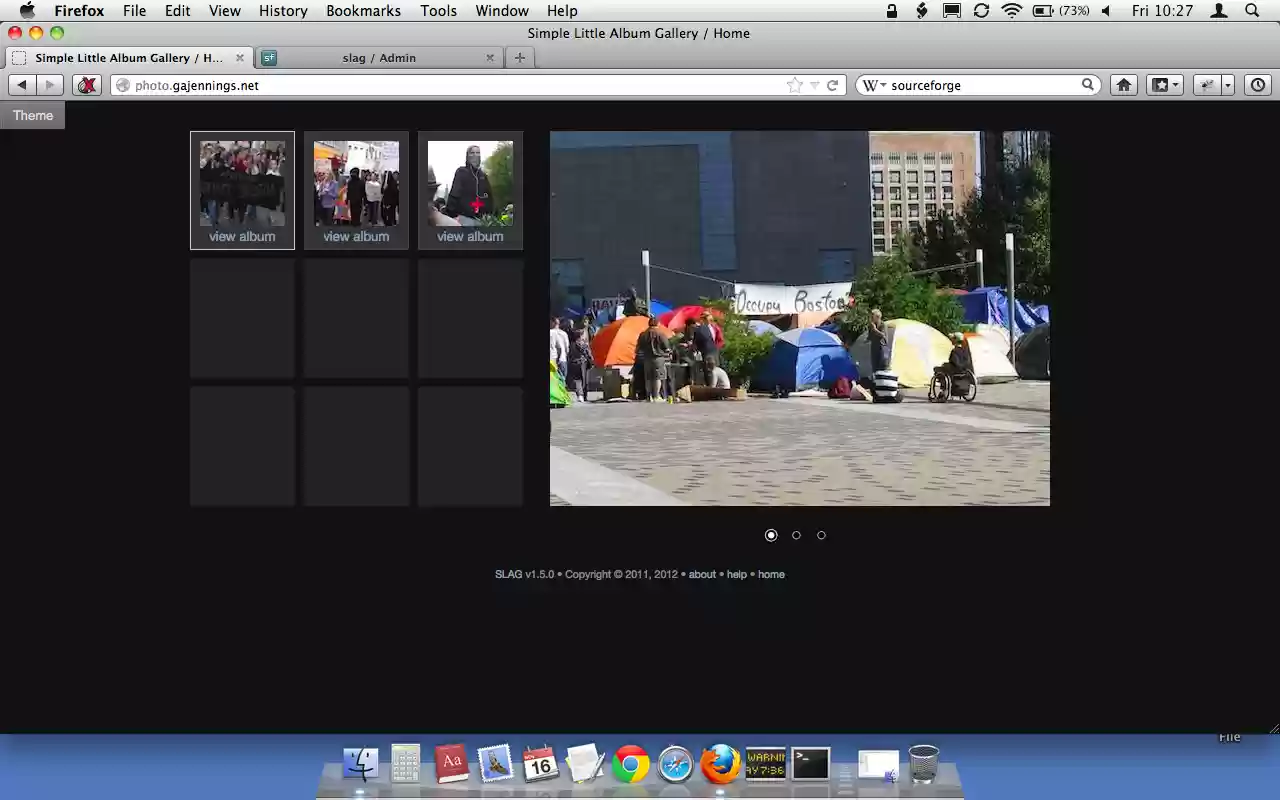This screenshot has height=800, width=1280.
Task: Expand the search engine dropdown
Action: [x=874, y=85]
